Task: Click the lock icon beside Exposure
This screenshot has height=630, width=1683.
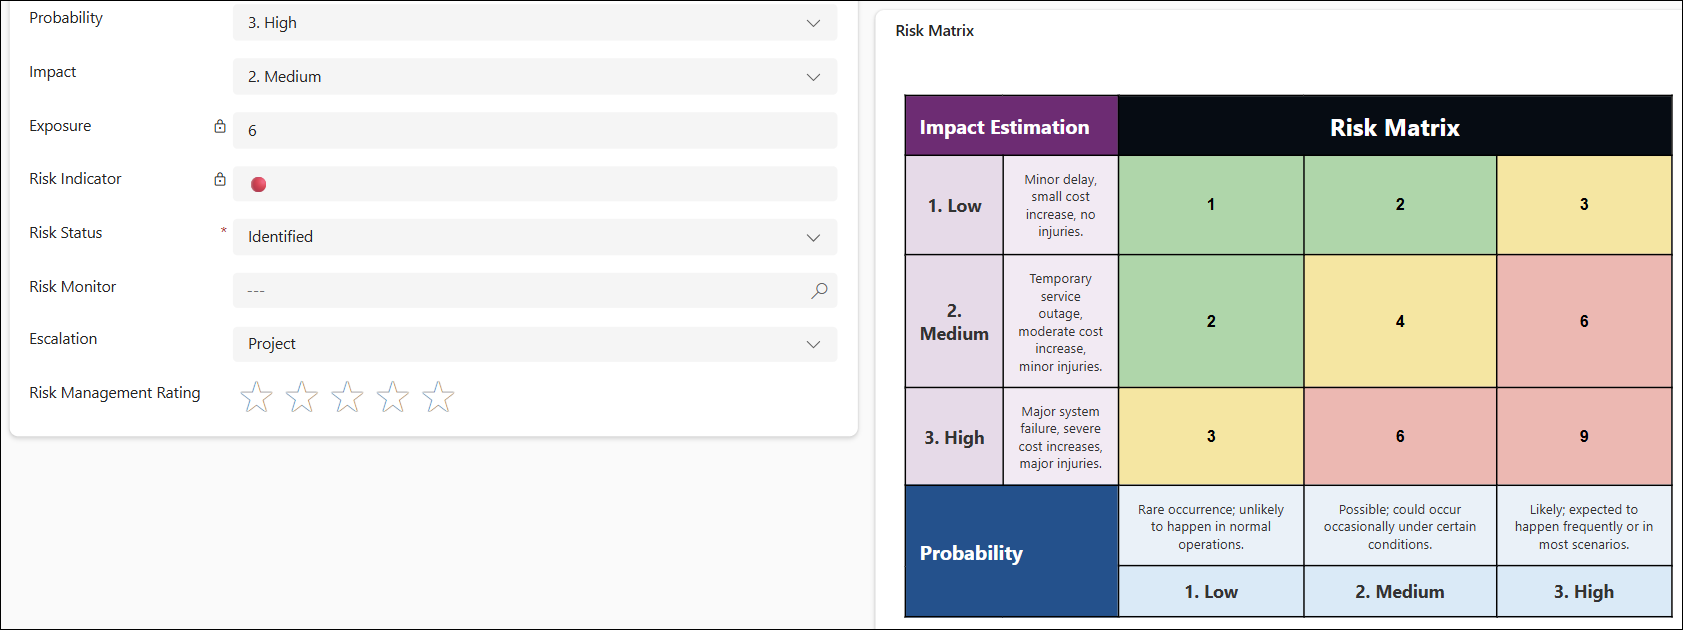Action: (220, 126)
